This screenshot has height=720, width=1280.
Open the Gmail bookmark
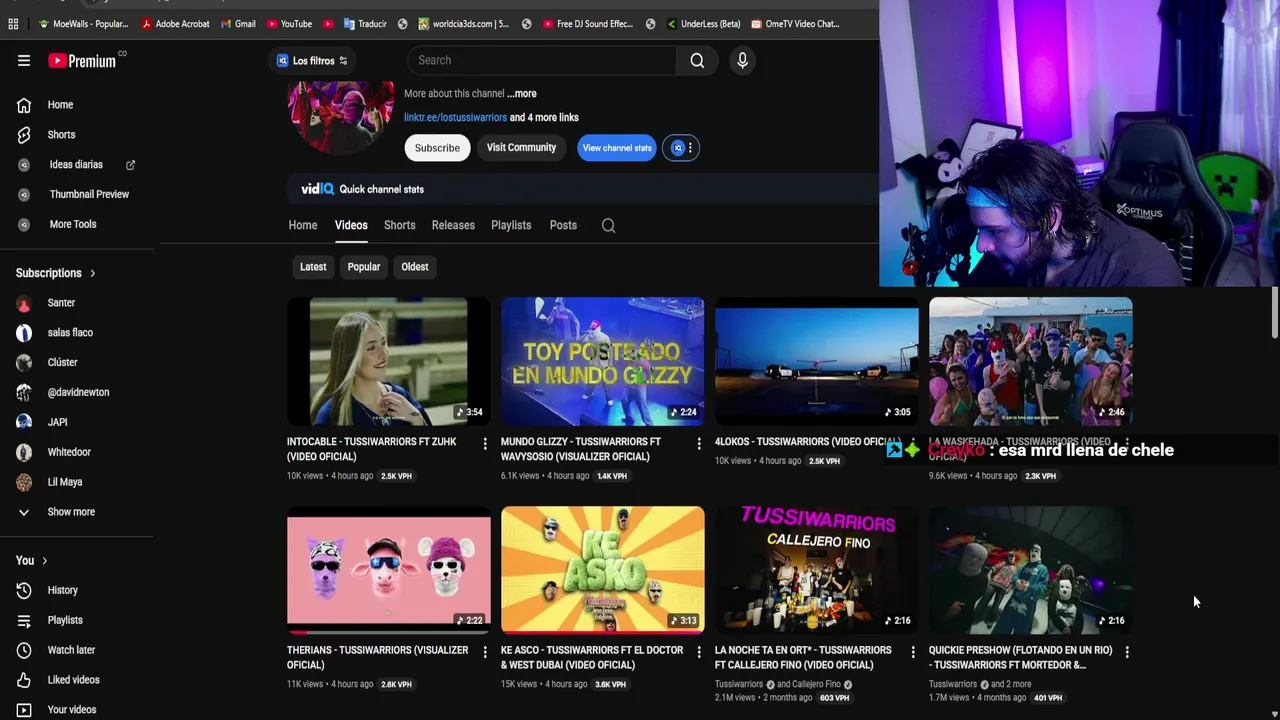pyautogui.click(x=238, y=24)
